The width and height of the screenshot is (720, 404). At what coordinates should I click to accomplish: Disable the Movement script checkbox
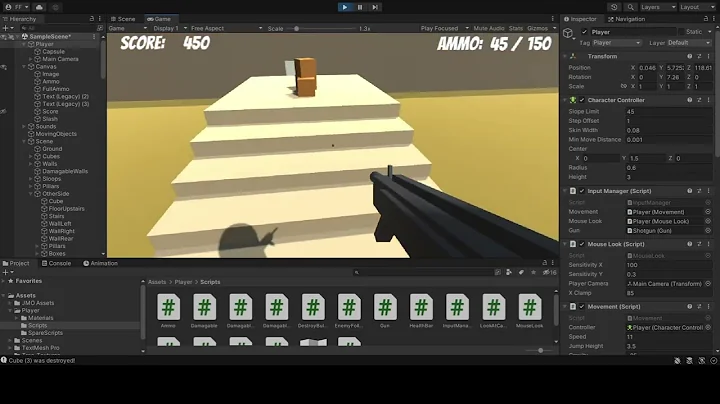pos(582,306)
